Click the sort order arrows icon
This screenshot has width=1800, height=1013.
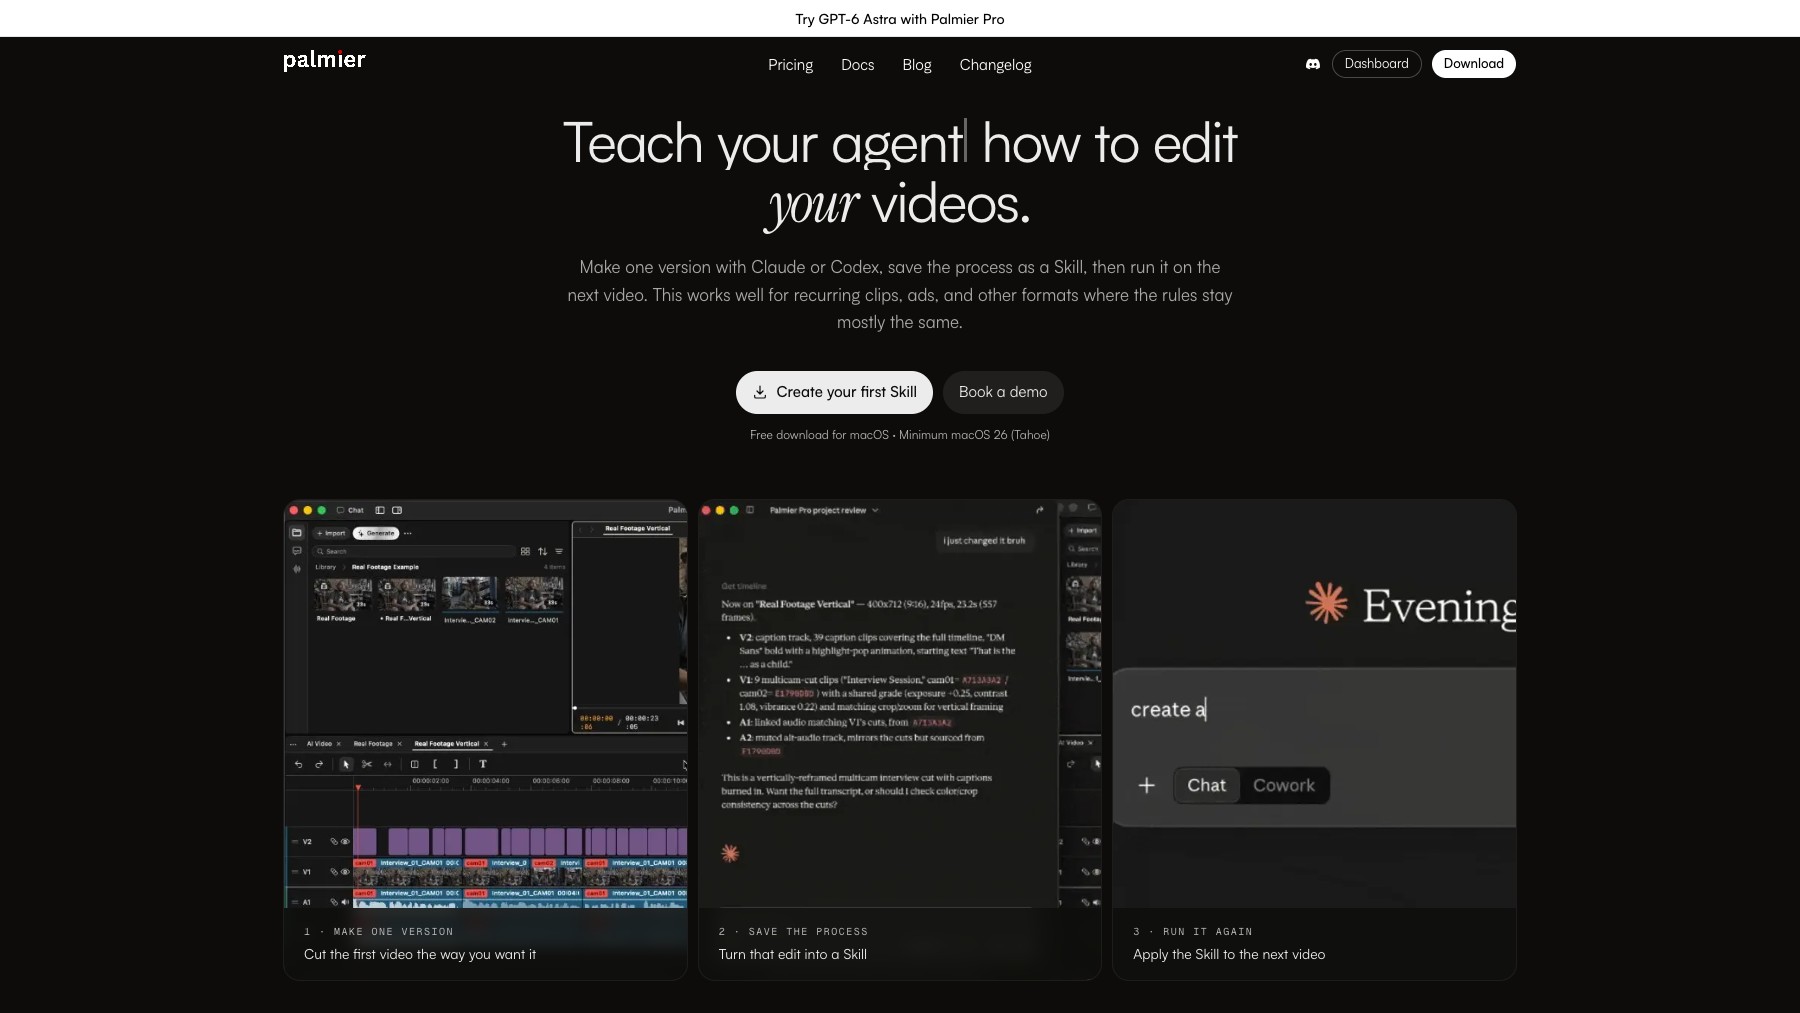(542, 551)
